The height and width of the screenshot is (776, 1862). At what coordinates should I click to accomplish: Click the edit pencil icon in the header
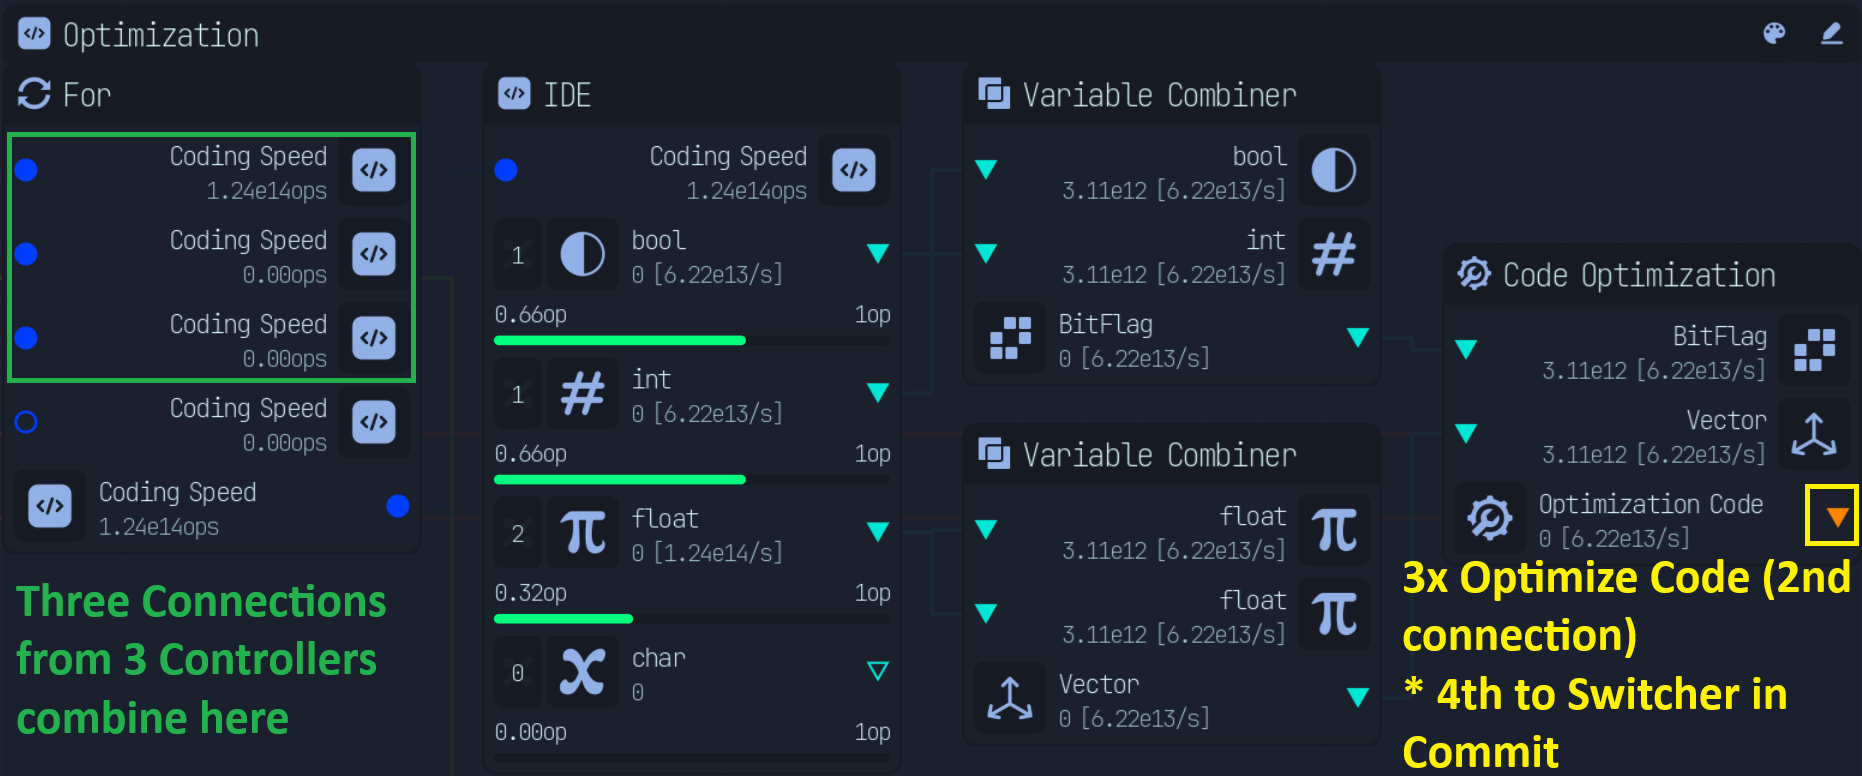pos(1831,34)
